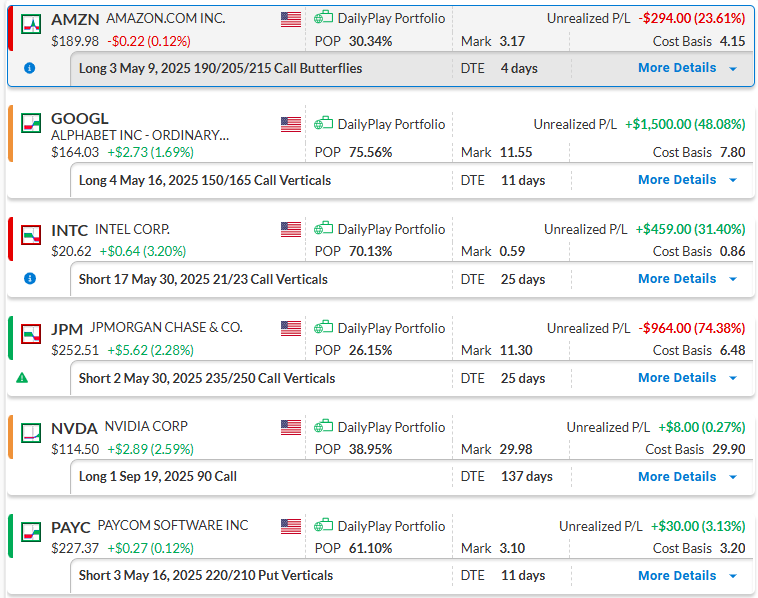The height and width of the screenshot is (598, 758).
Task: Click JPM unrealized P/L -$964.00 value
Action: click(x=692, y=328)
